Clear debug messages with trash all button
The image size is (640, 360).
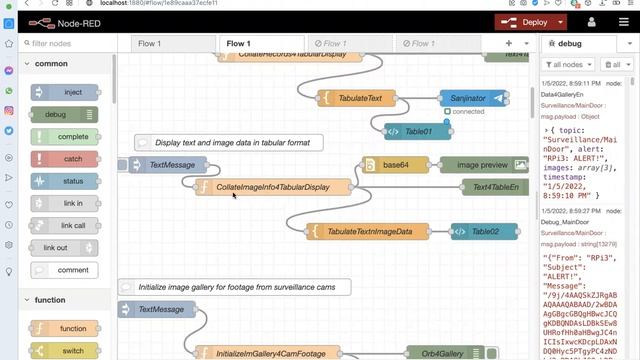(612, 64)
